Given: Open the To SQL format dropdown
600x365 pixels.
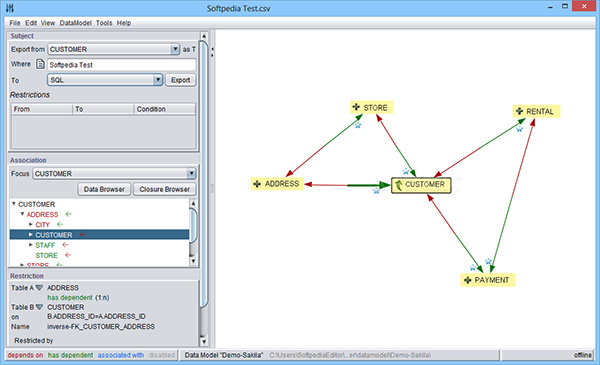Looking at the screenshot, I should click(158, 80).
